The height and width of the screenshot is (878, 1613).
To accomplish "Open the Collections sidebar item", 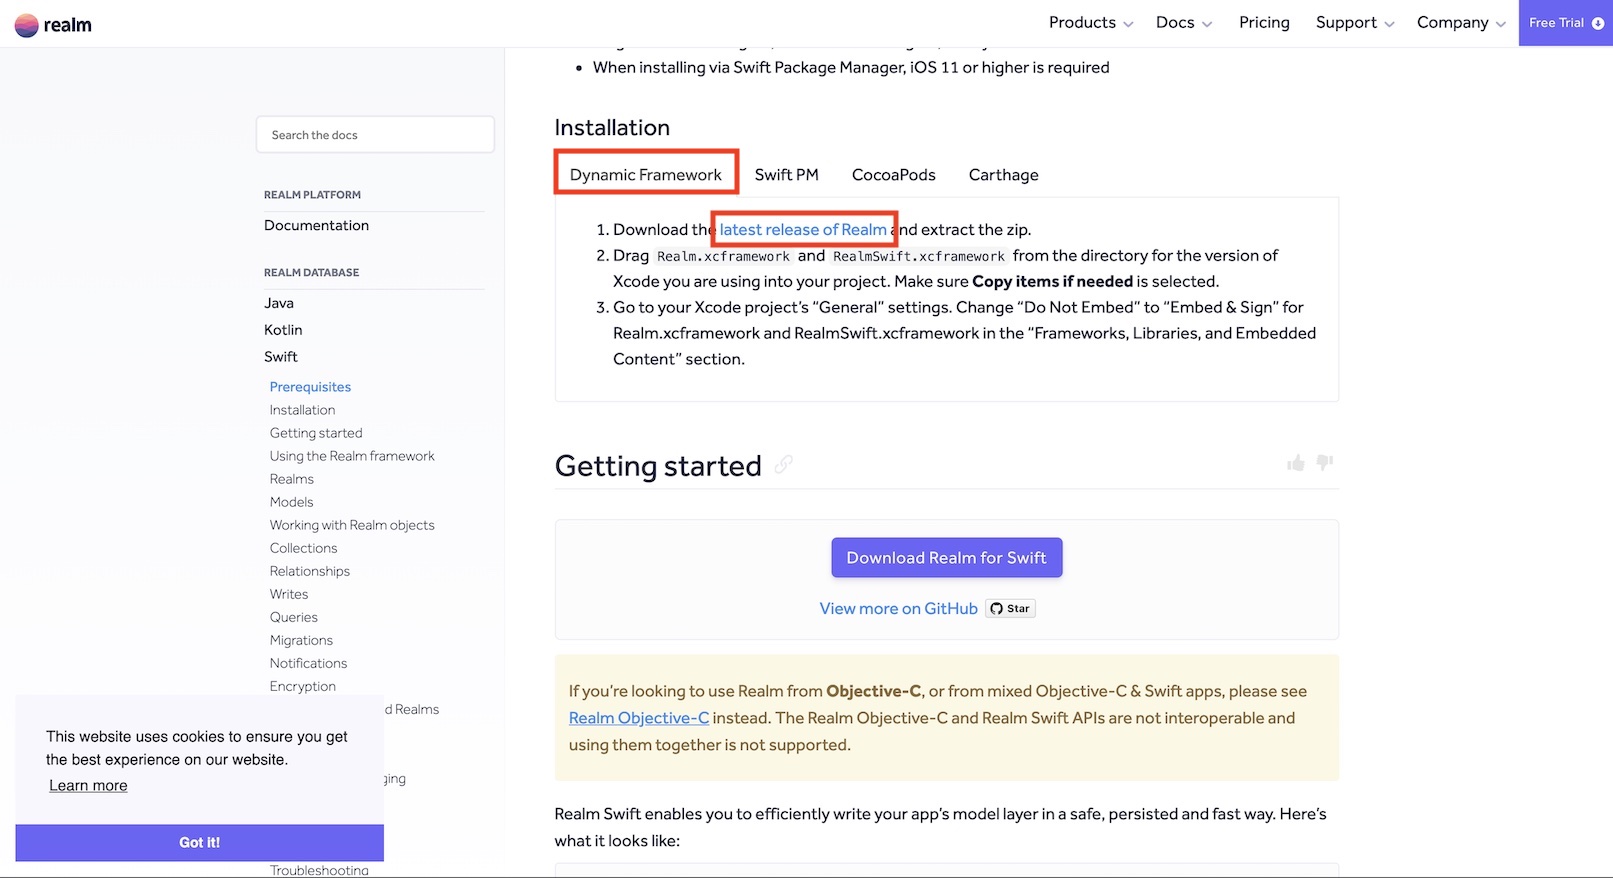I will pyautogui.click(x=304, y=548).
